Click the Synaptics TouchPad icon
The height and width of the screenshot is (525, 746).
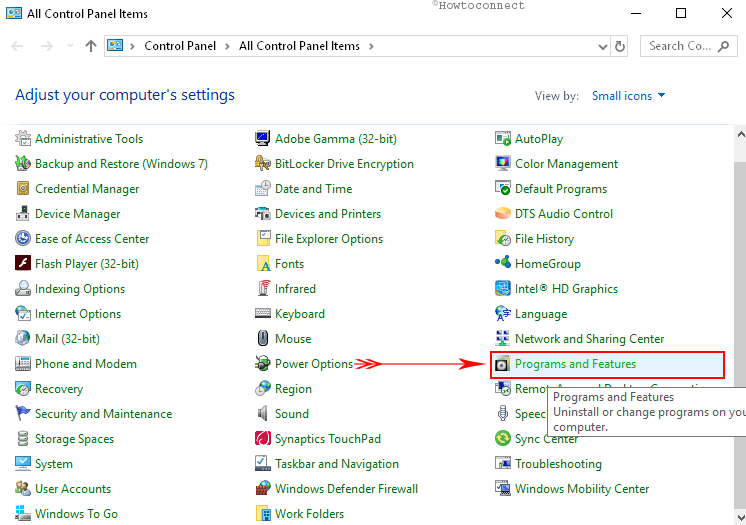(x=263, y=438)
